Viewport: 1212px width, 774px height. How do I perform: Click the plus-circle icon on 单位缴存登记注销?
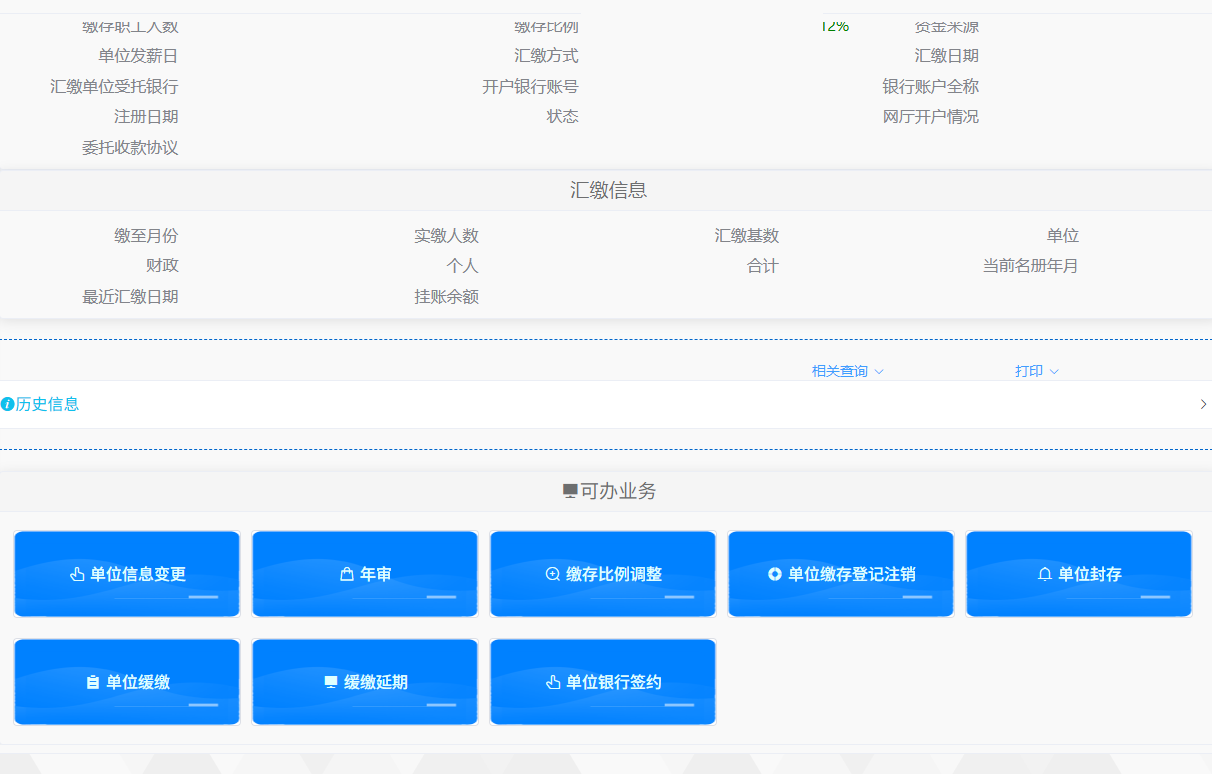click(775, 575)
